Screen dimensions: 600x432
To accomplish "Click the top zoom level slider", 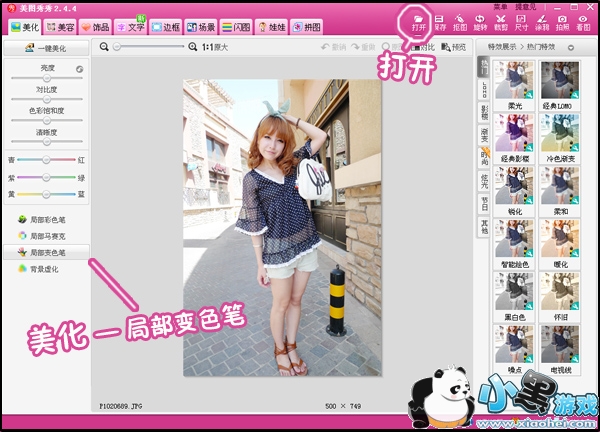I will tap(148, 47).
